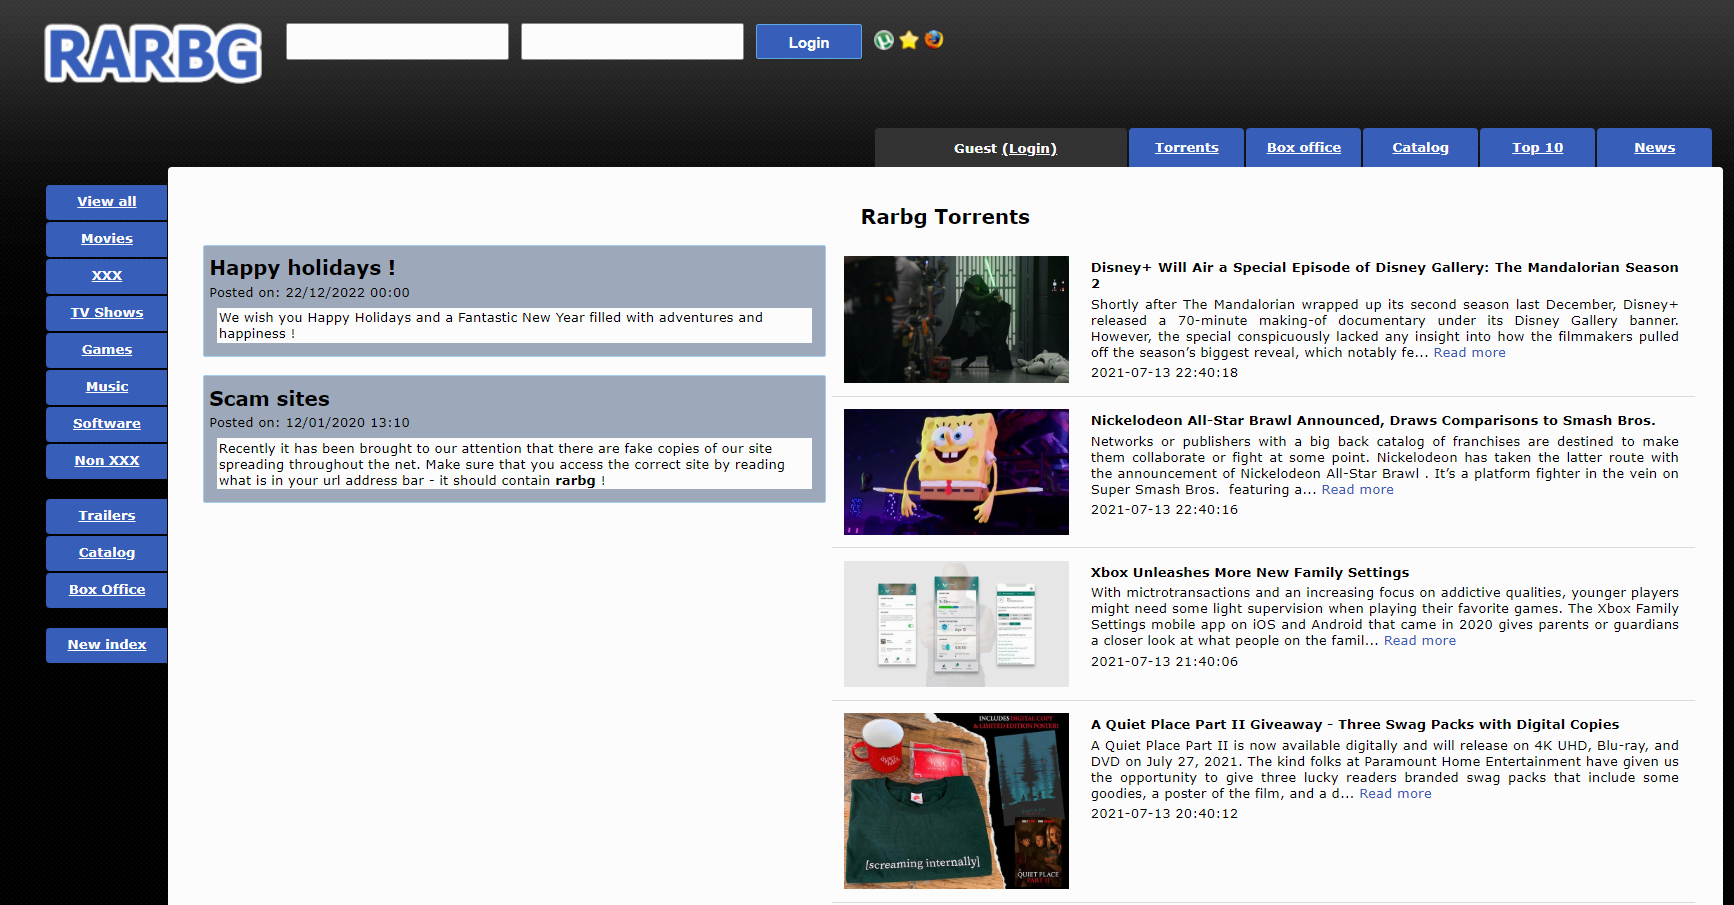This screenshot has width=1734, height=905.
Task: Switch to the News tab
Action: tap(1655, 147)
